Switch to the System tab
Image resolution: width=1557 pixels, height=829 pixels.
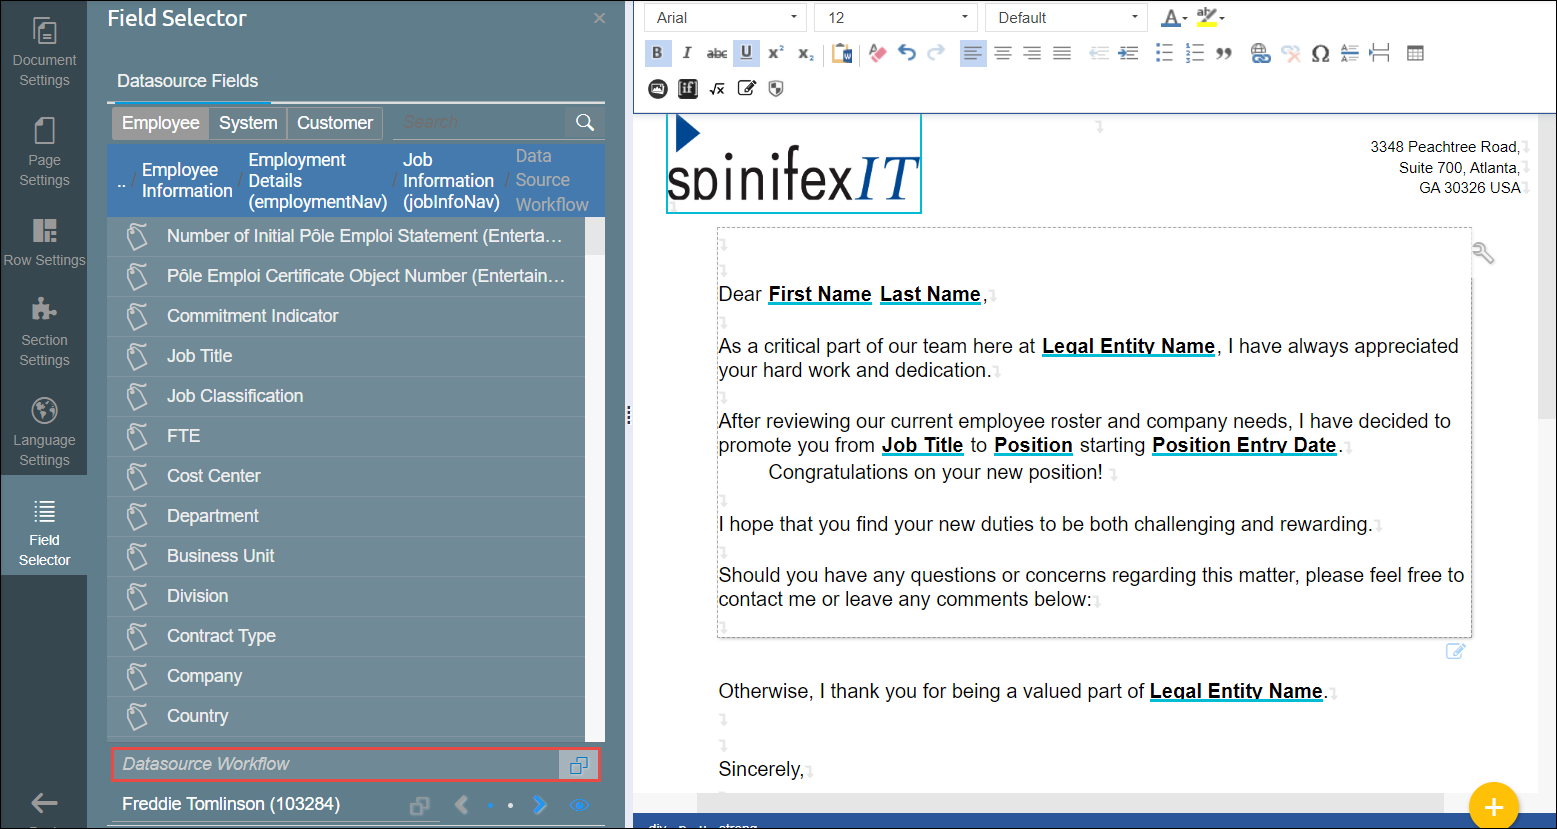click(x=248, y=123)
